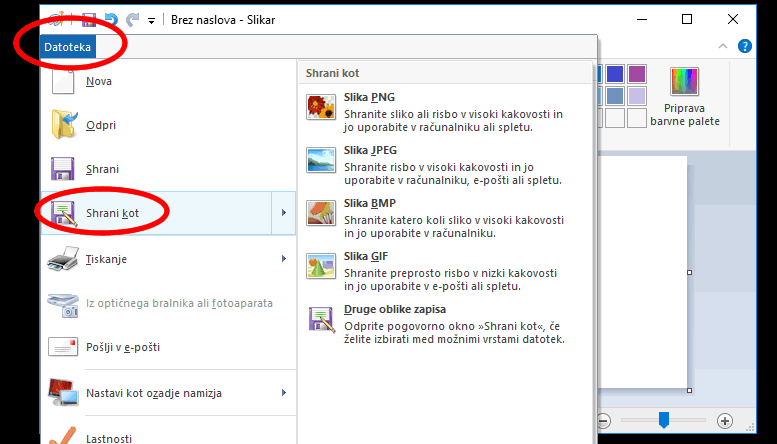Zoom in with the plus button

(725, 421)
